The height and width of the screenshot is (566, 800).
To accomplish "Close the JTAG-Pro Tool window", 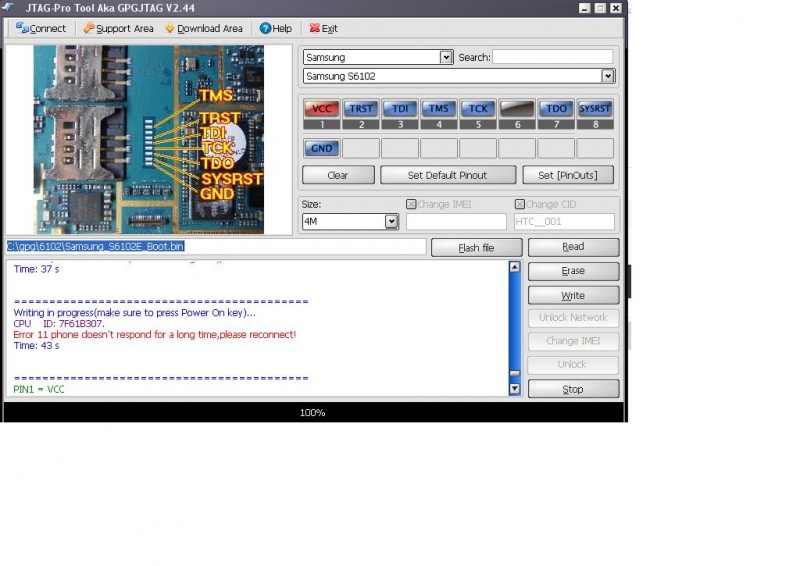I will coord(616,8).
